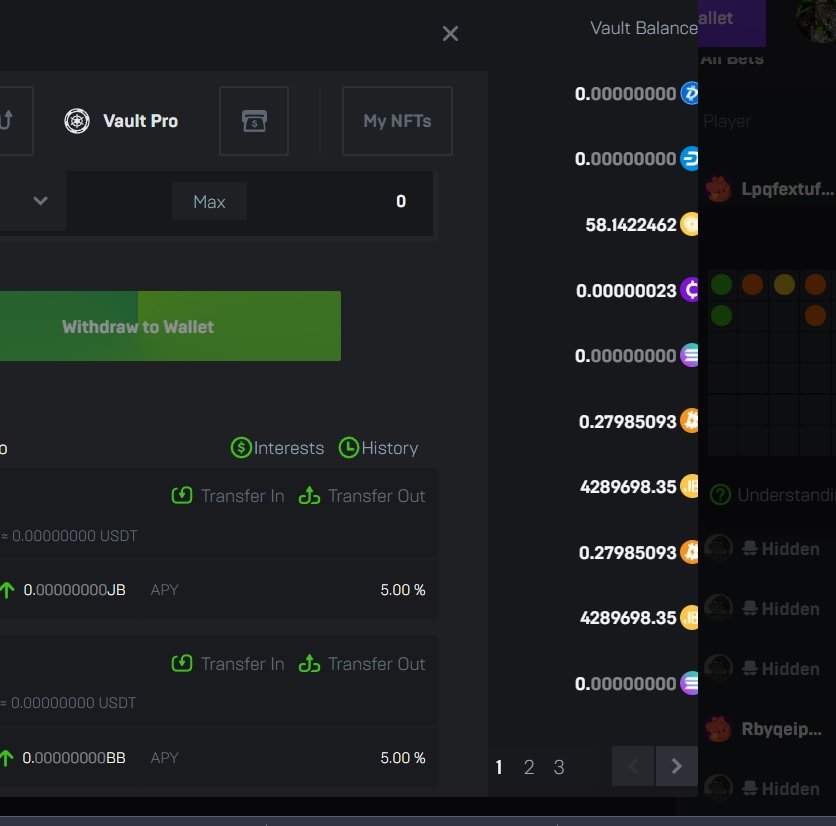Screen dimensions: 836x826
Task: Click Transfer Out for the BB row
Action: [x=362, y=664]
